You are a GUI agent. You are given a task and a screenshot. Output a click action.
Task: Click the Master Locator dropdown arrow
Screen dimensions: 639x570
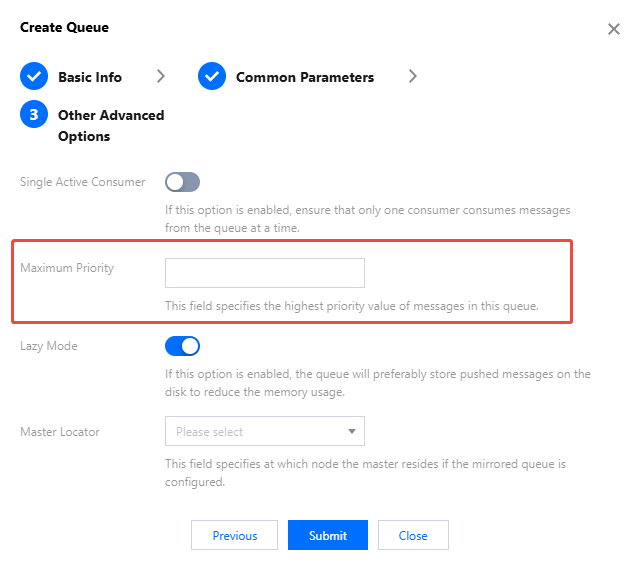pyautogui.click(x=351, y=432)
